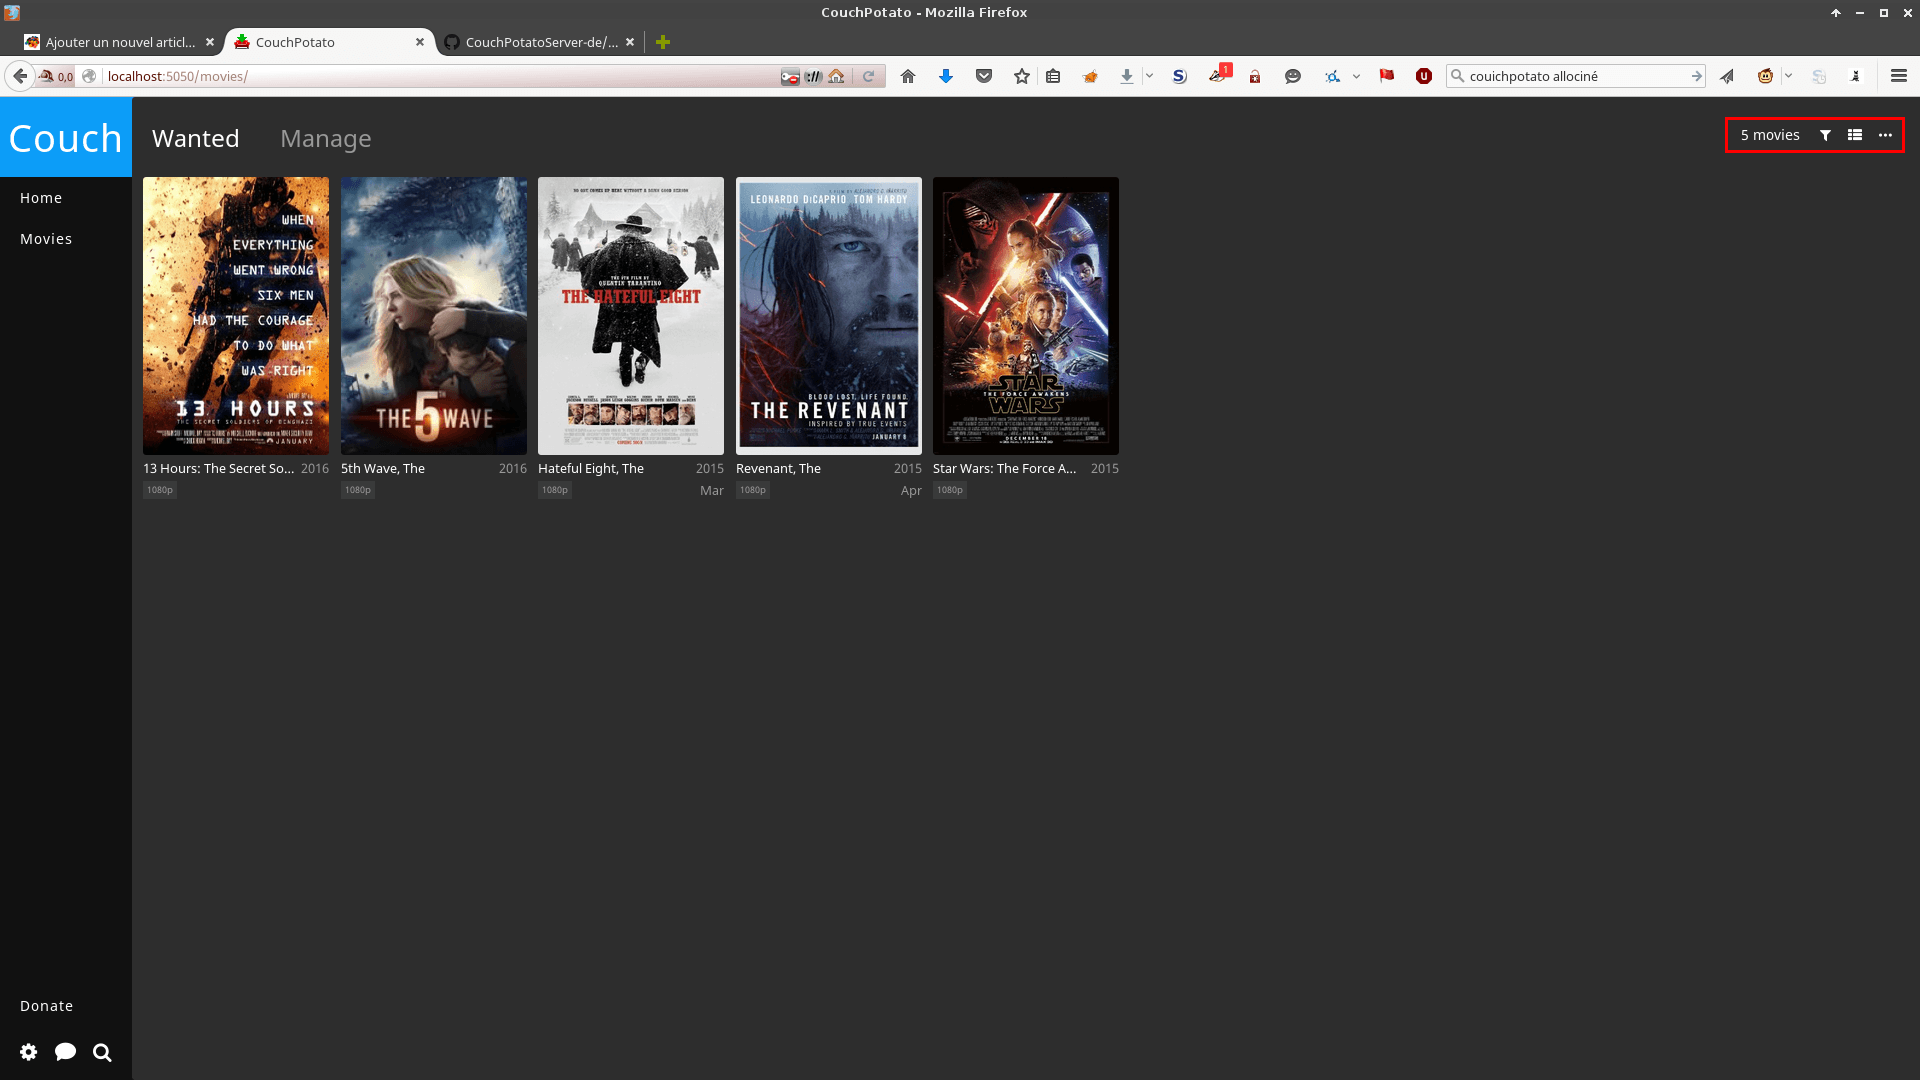Open the messages speech bubble icon in sidebar
This screenshot has height=1080, width=1920.
click(x=65, y=1052)
